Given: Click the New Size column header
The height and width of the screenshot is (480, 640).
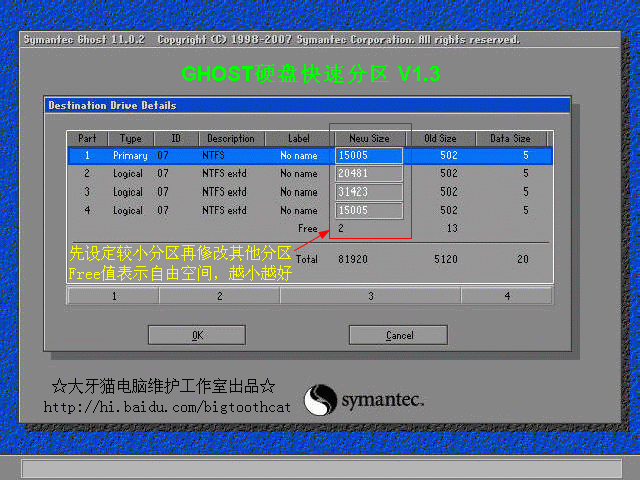Looking at the screenshot, I should 369,139.
